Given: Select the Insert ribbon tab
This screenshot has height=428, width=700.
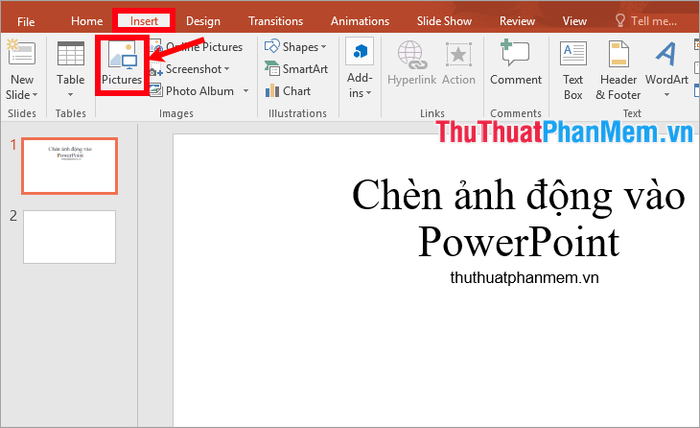Looking at the screenshot, I should point(144,21).
